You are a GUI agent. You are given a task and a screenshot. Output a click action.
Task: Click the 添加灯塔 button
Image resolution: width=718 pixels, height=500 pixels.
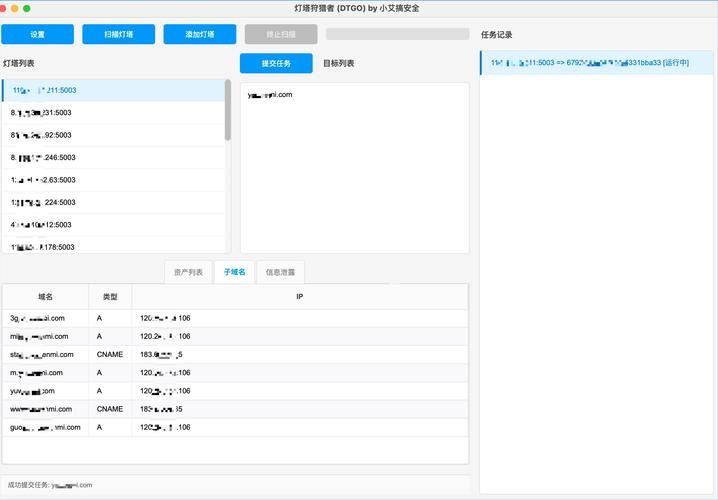pos(200,34)
